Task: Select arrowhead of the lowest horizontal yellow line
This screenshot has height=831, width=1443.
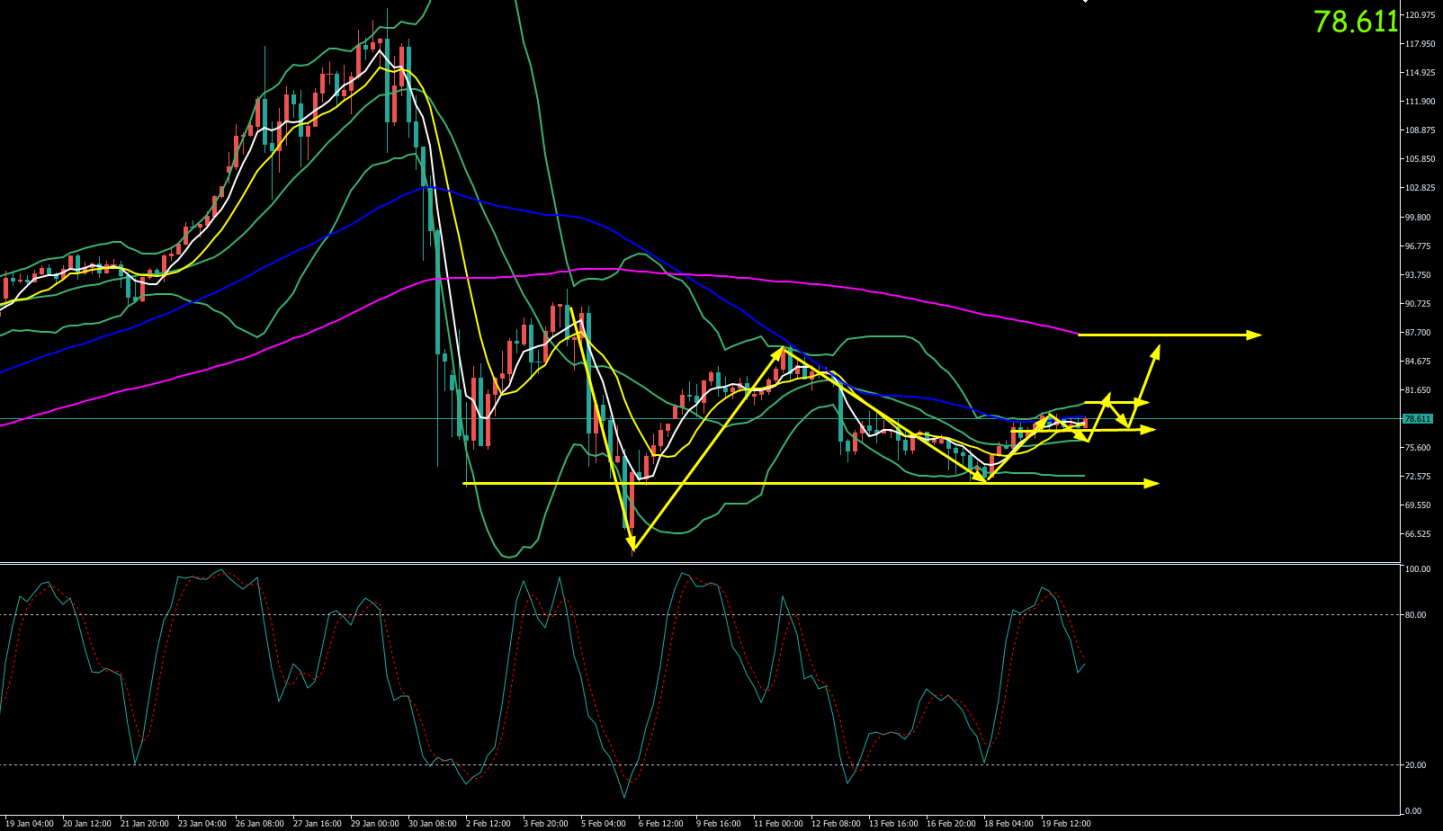Action: tap(1154, 484)
